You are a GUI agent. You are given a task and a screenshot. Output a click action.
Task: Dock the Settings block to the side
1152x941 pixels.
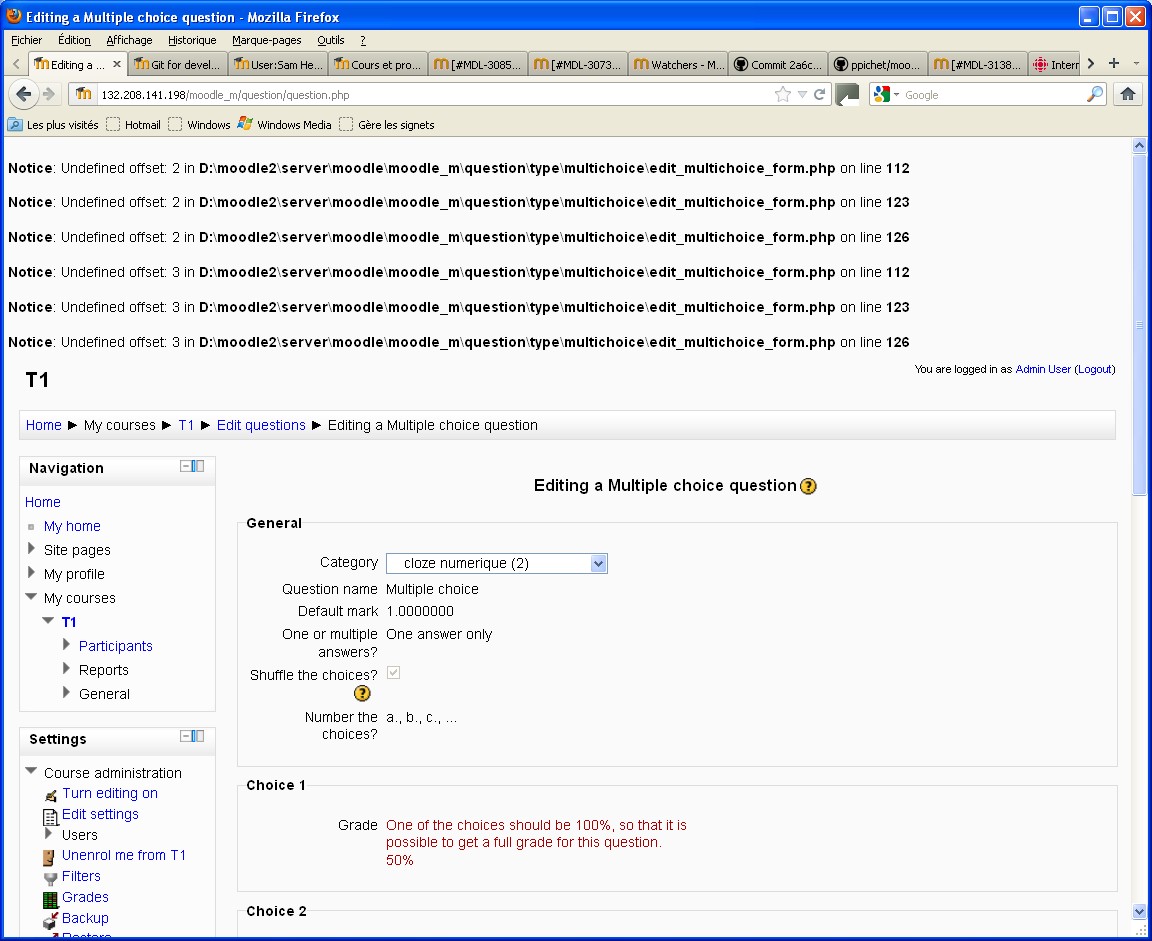[x=198, y=737]
